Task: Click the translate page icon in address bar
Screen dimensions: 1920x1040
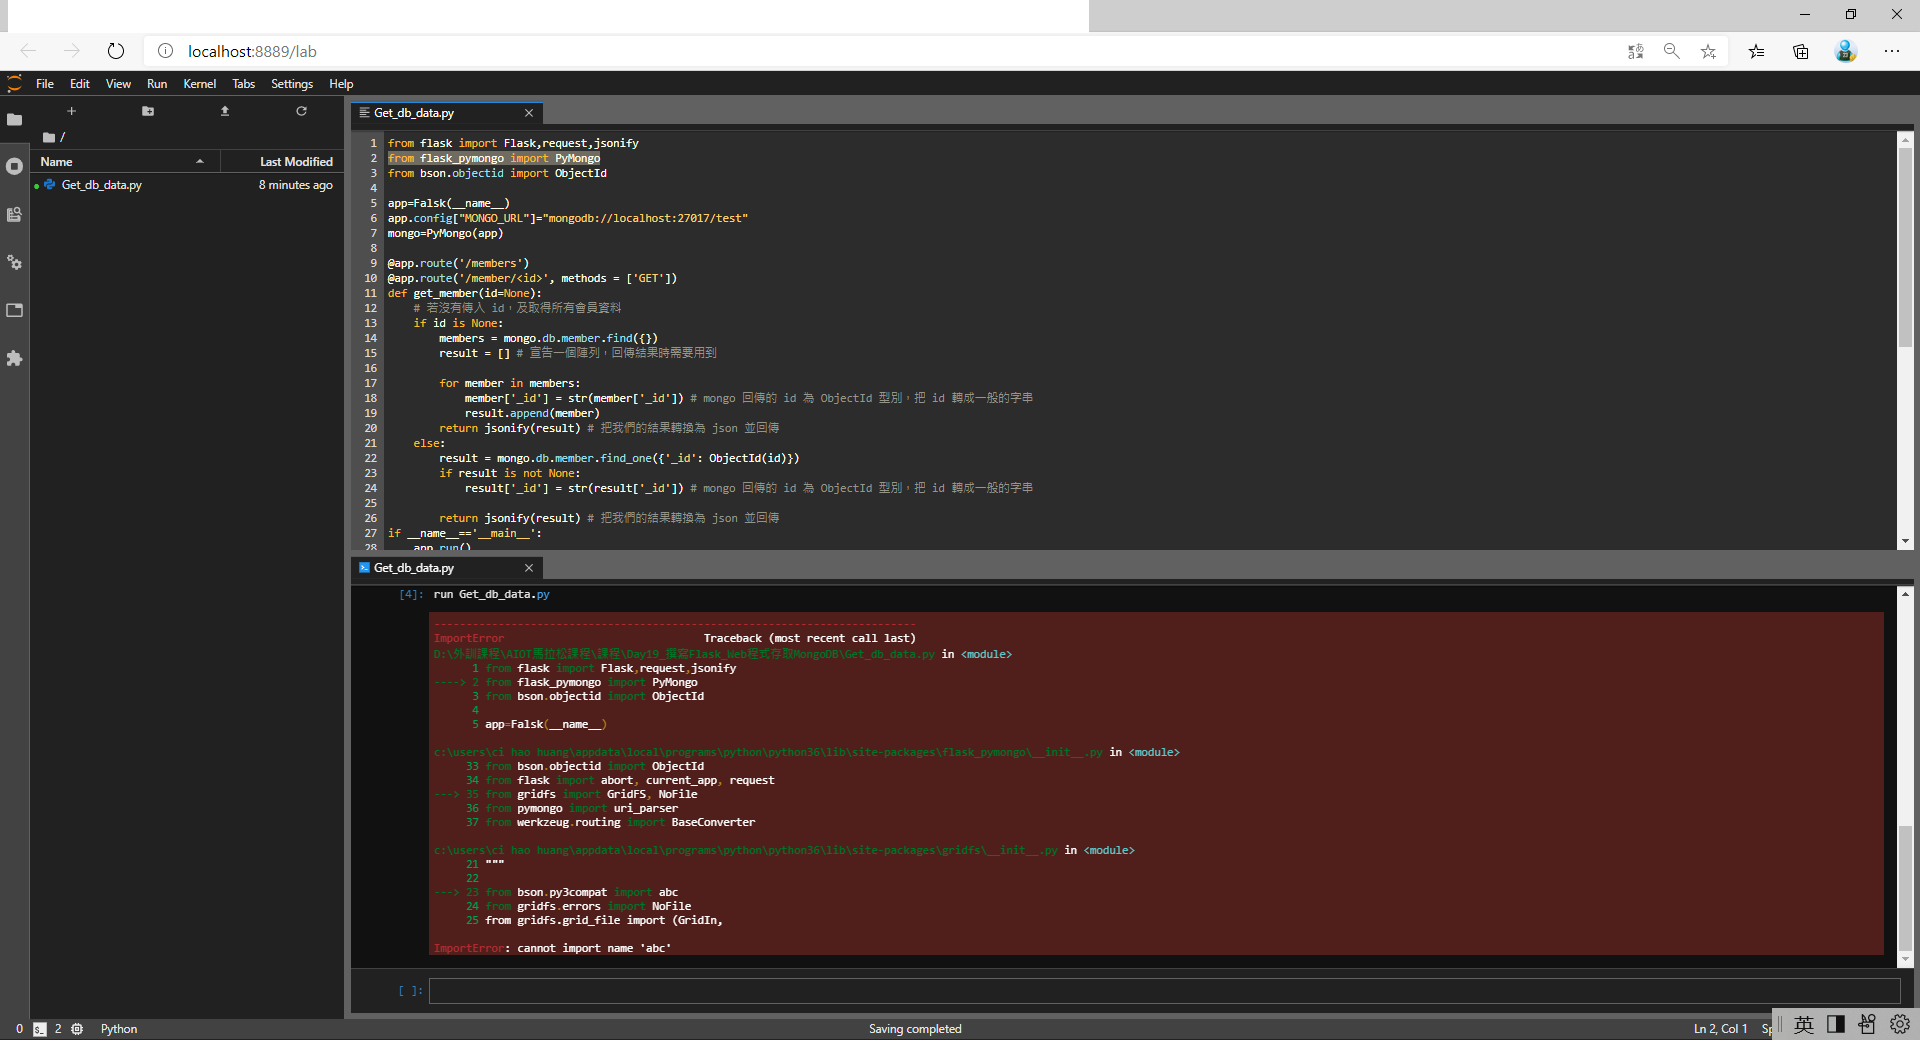Action: point(1636,51)
